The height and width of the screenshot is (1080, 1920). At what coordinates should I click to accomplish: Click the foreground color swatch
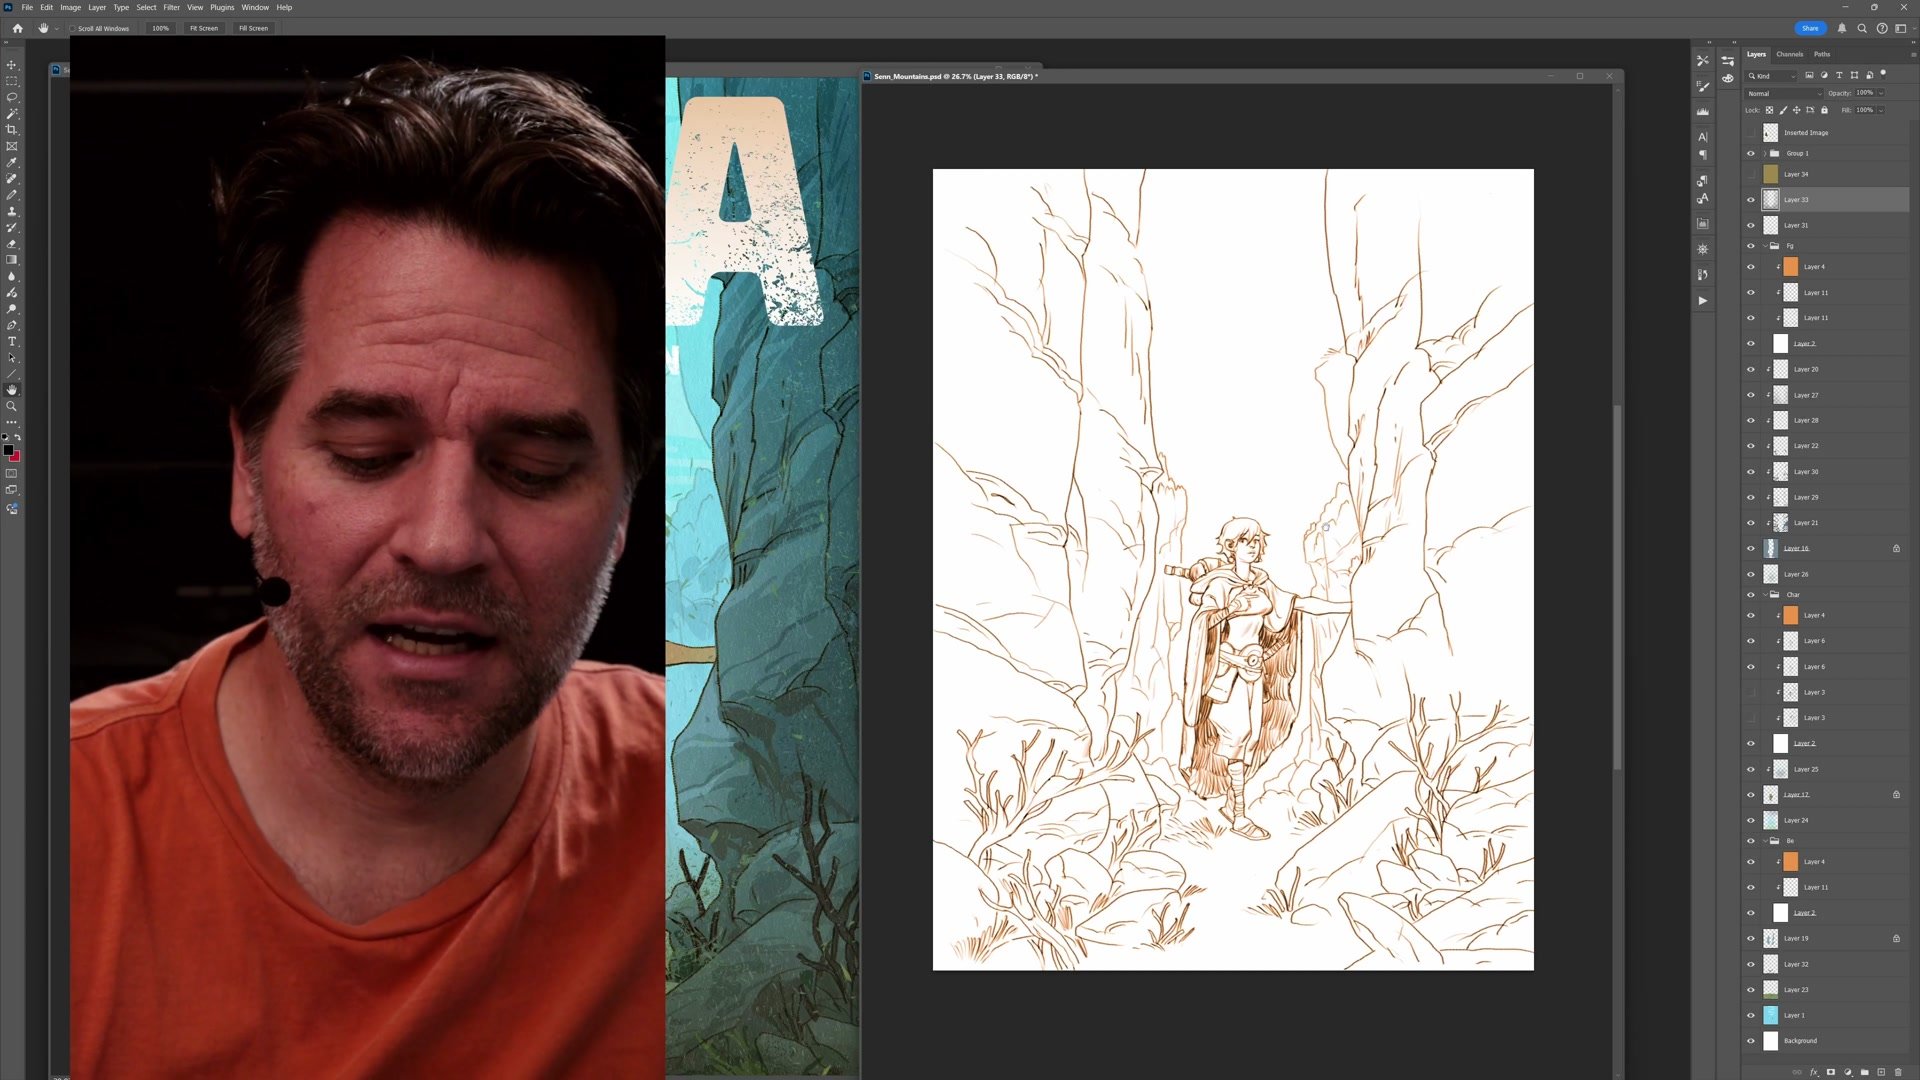(x=8, y=450)
